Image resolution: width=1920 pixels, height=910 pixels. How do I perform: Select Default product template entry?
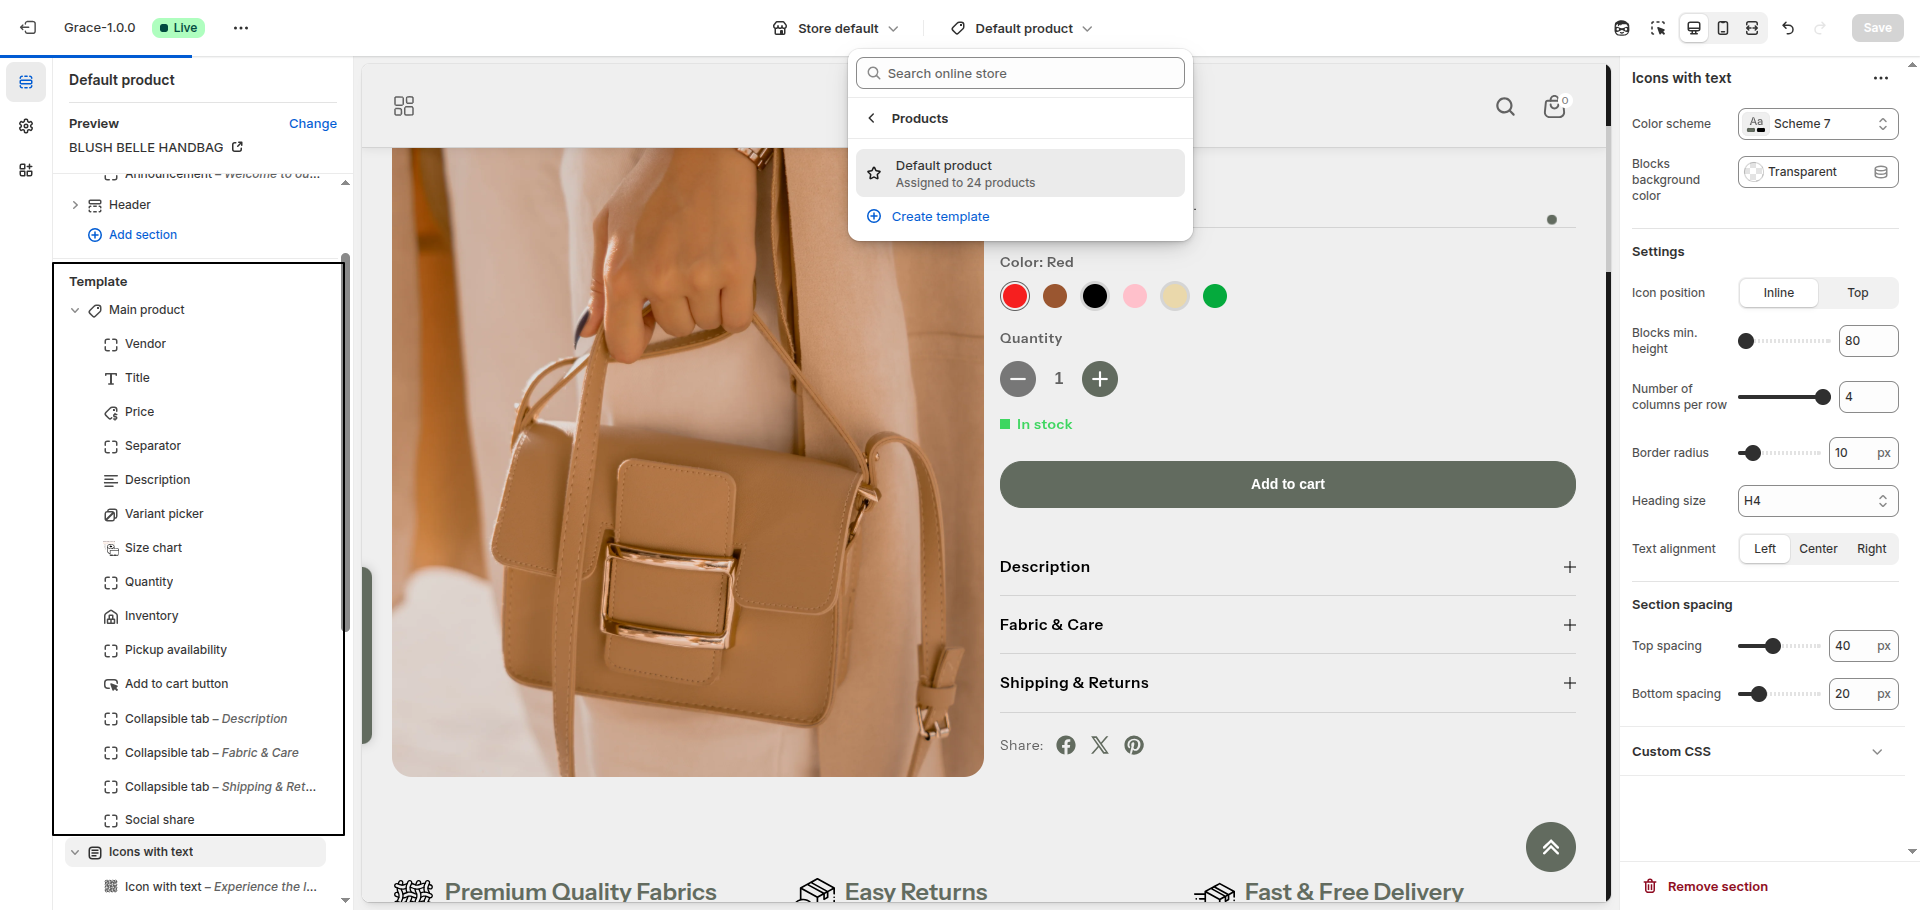[x=1020, y=173]
